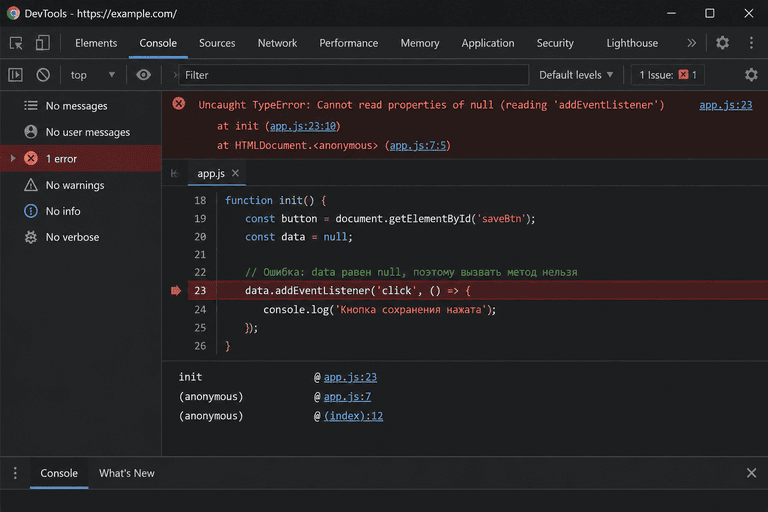Open the app.js:23:10 stack link

coord(303,126)
